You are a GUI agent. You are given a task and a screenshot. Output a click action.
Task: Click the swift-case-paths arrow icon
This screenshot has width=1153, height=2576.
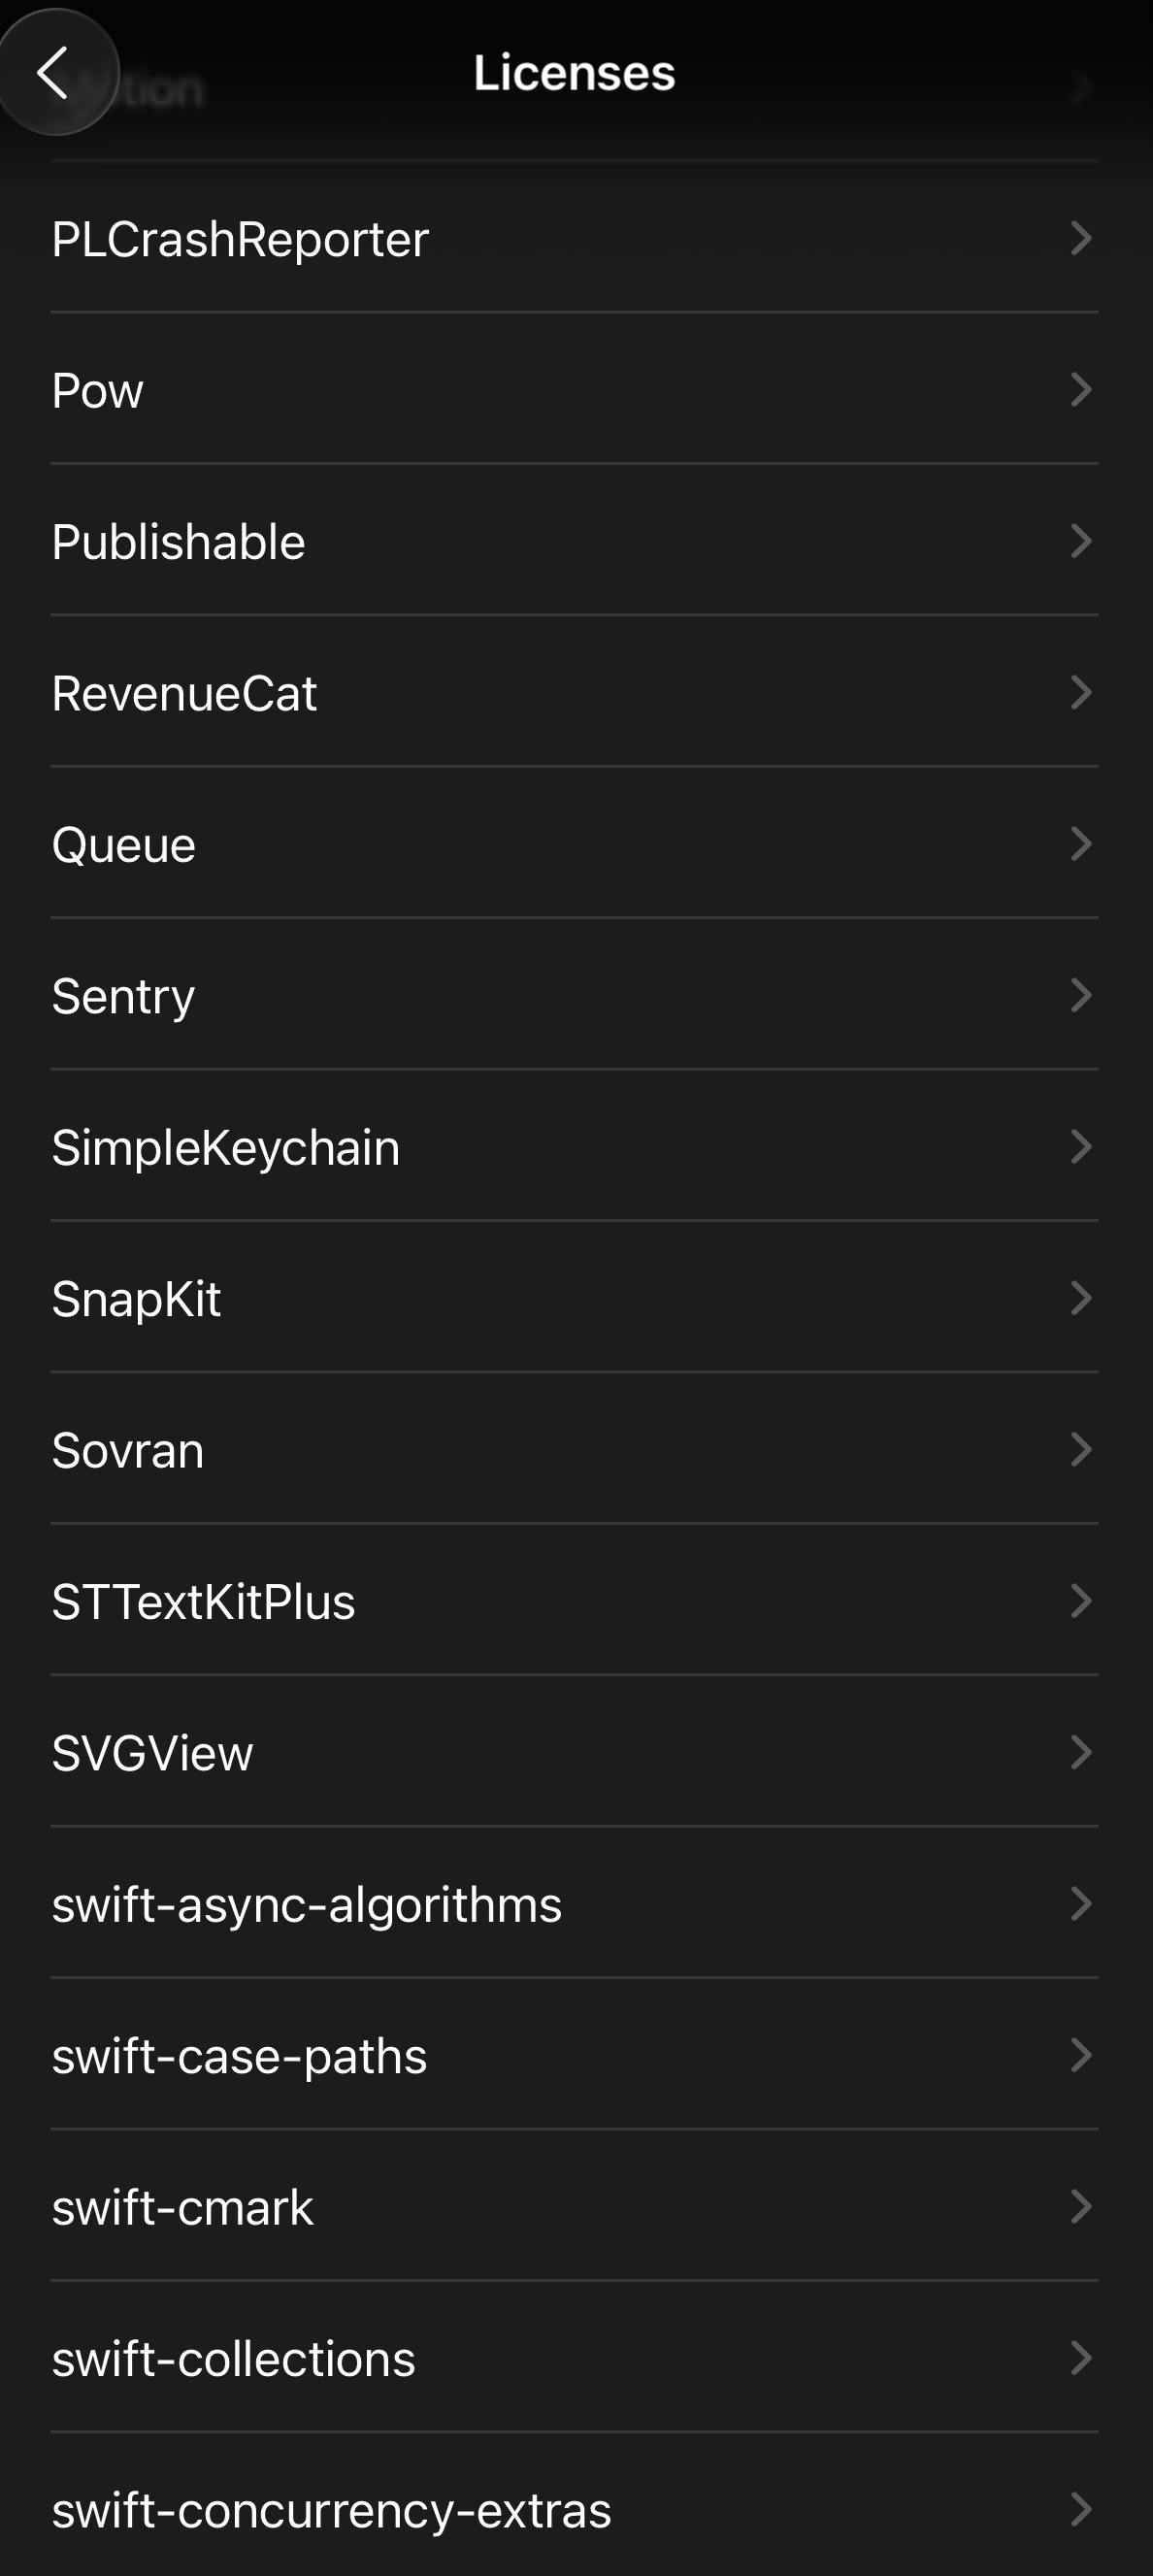(x=1080, y=2056)
